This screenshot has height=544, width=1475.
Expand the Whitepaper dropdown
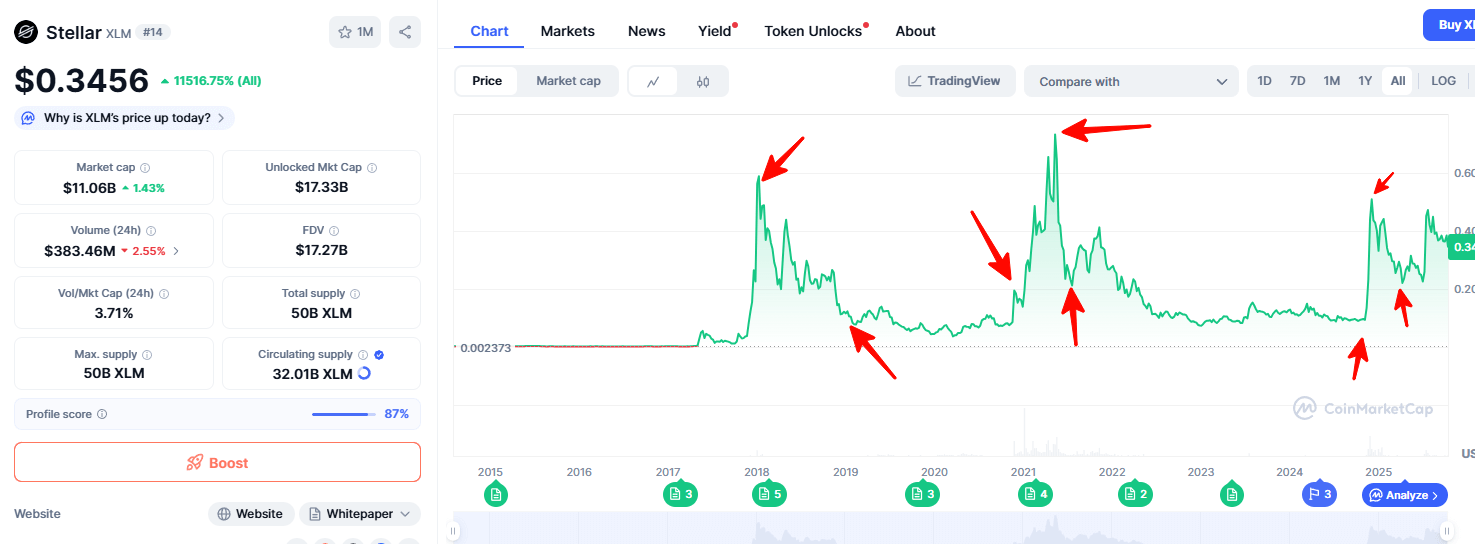point(360,514)
